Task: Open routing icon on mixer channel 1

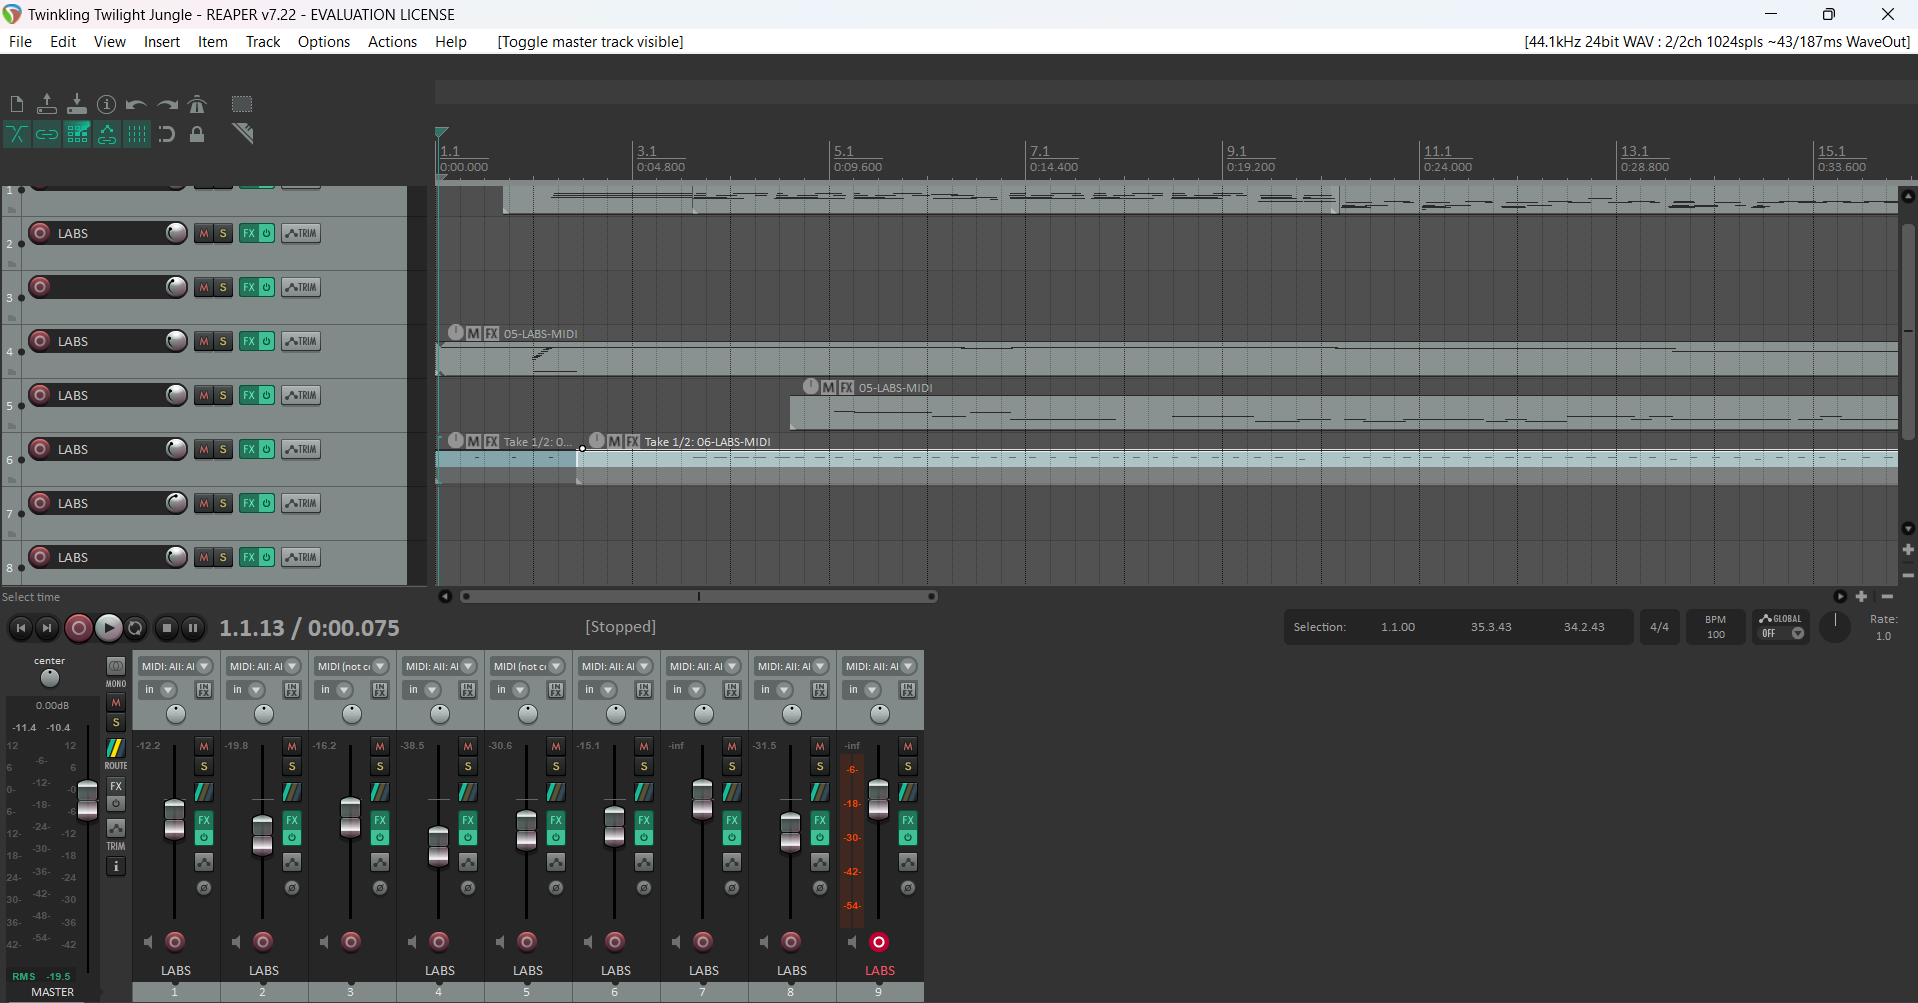Action: (x=204, y=792)
